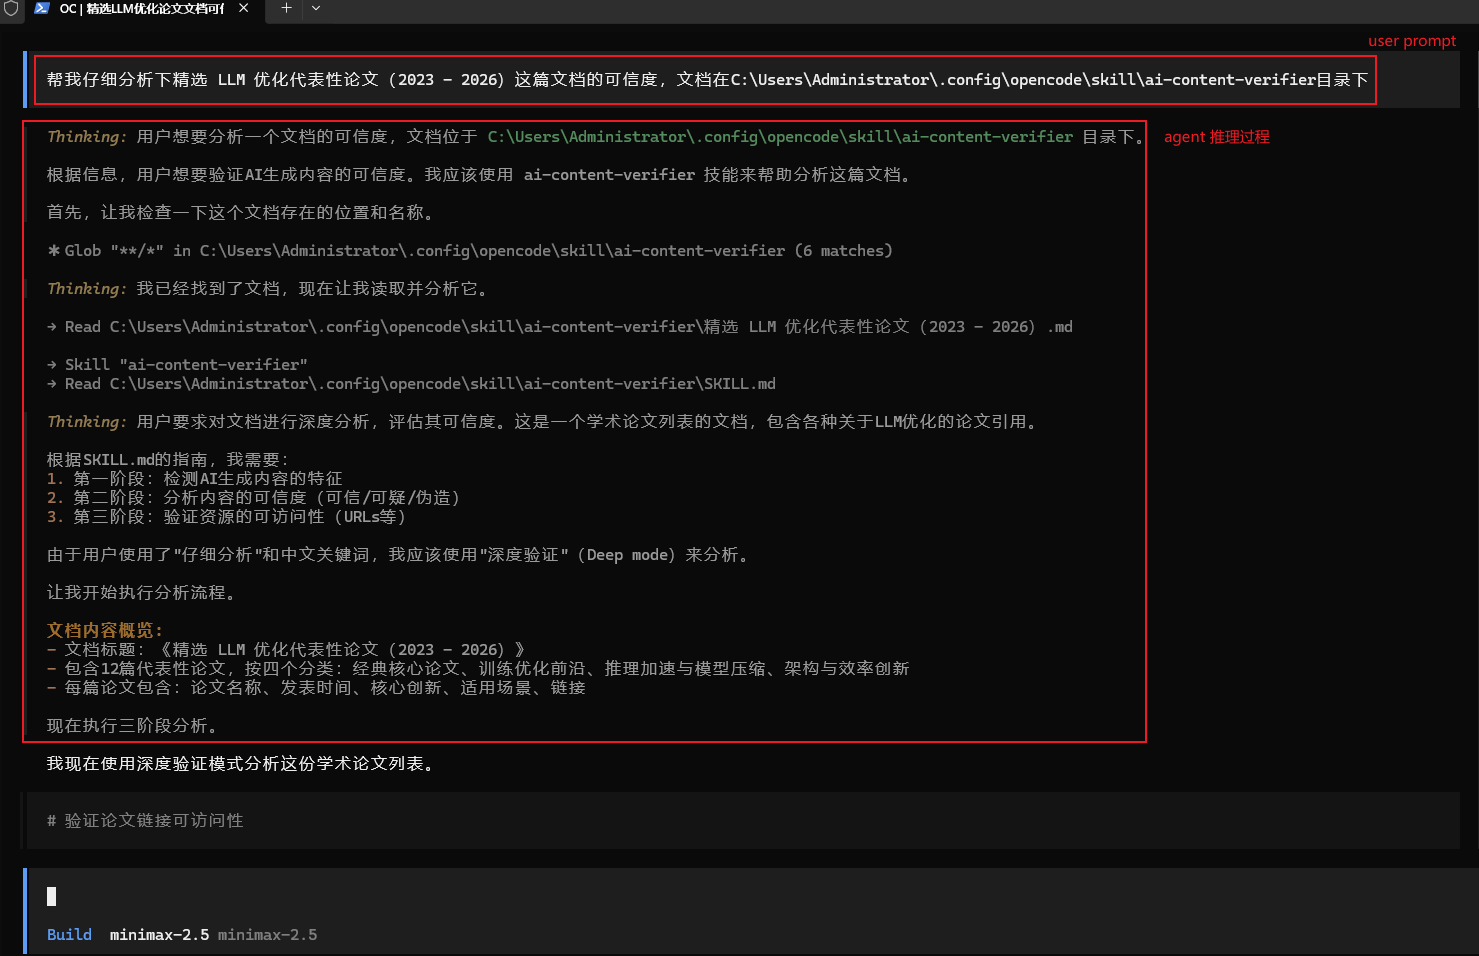Click list item 第三阶段：验证资源的可访问性
The image size is (1479, 956).
(227, 517)
